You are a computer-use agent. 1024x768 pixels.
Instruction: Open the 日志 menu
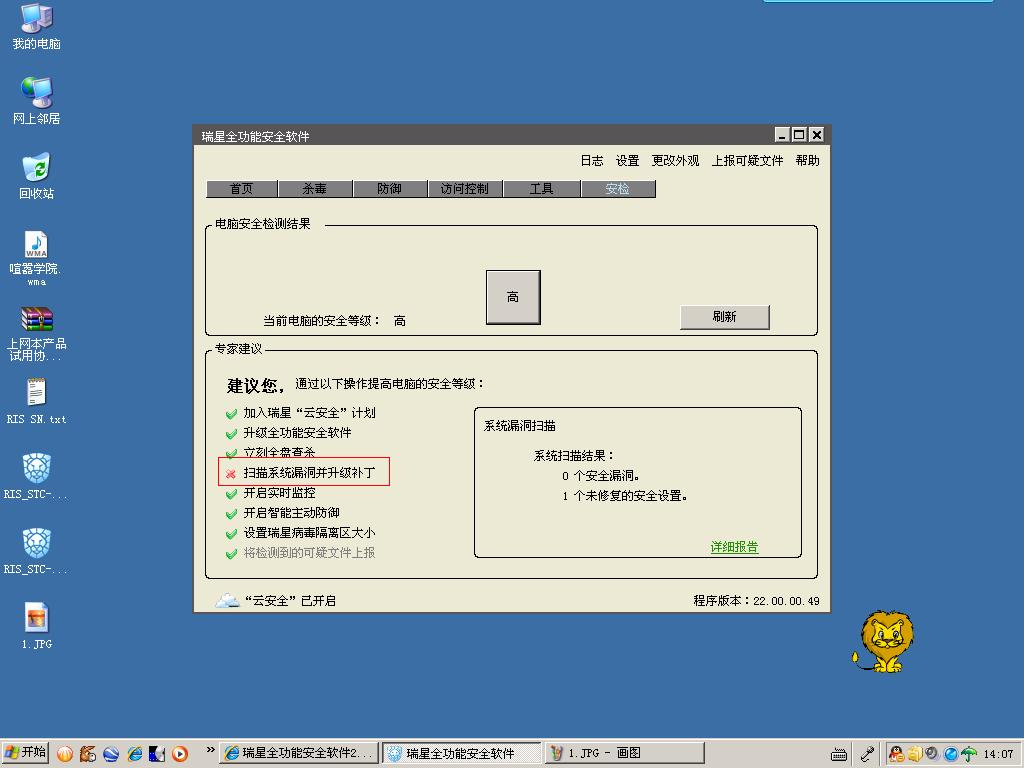tap(592, 161)
